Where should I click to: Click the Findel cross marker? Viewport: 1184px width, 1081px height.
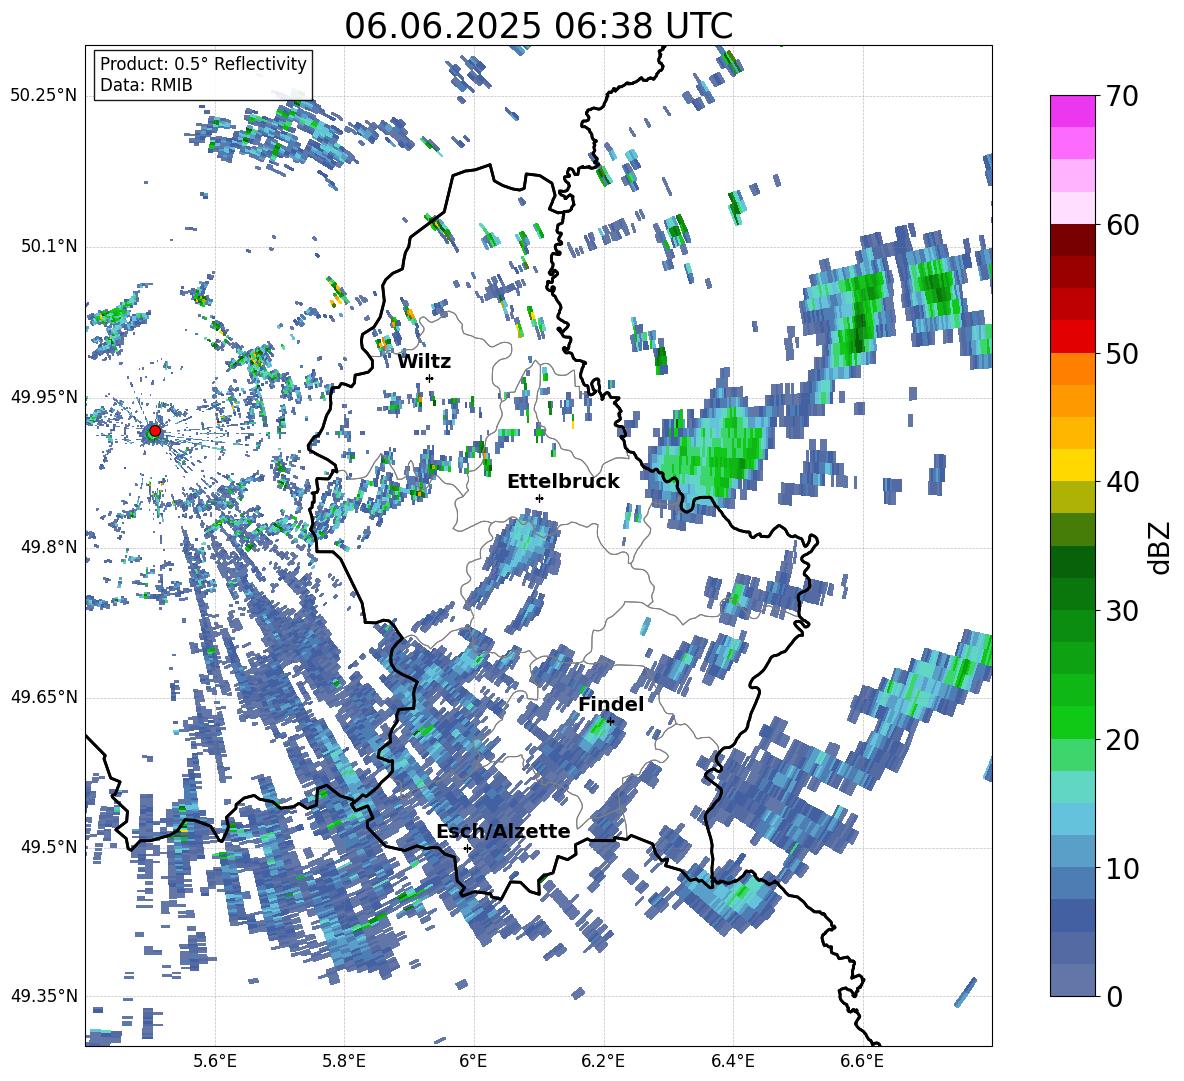point(610,721)
